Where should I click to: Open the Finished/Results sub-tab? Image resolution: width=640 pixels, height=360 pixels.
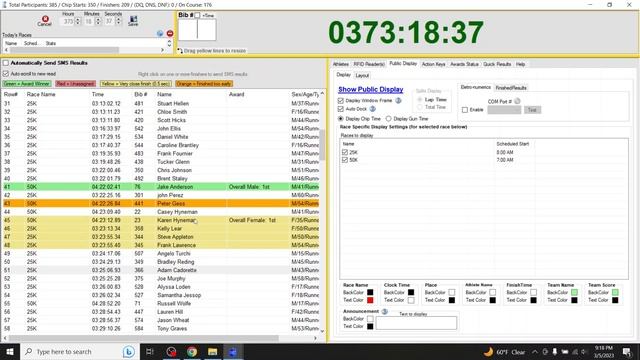pyautogui.click(x=511, y=88)
